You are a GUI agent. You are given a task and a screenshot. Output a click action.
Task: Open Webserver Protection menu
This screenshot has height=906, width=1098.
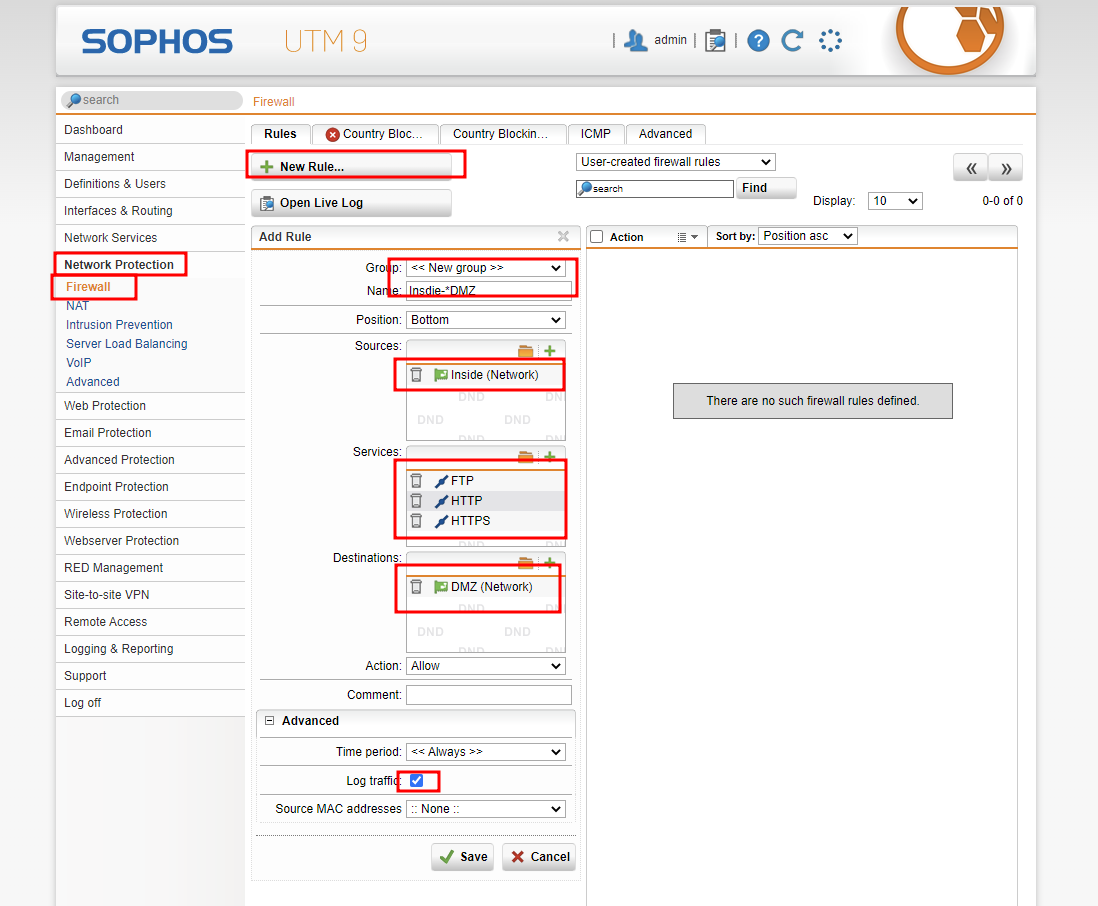coord(121,541)
